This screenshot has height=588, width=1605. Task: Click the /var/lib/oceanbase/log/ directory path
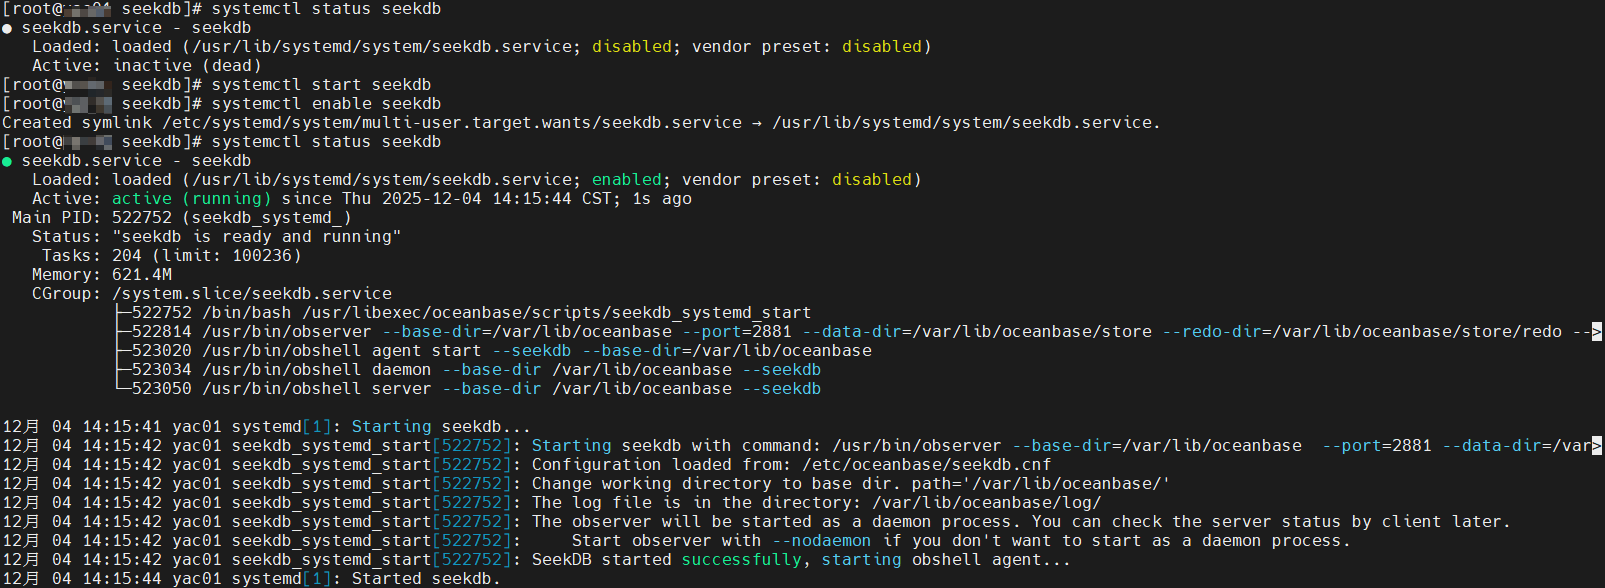986,503
